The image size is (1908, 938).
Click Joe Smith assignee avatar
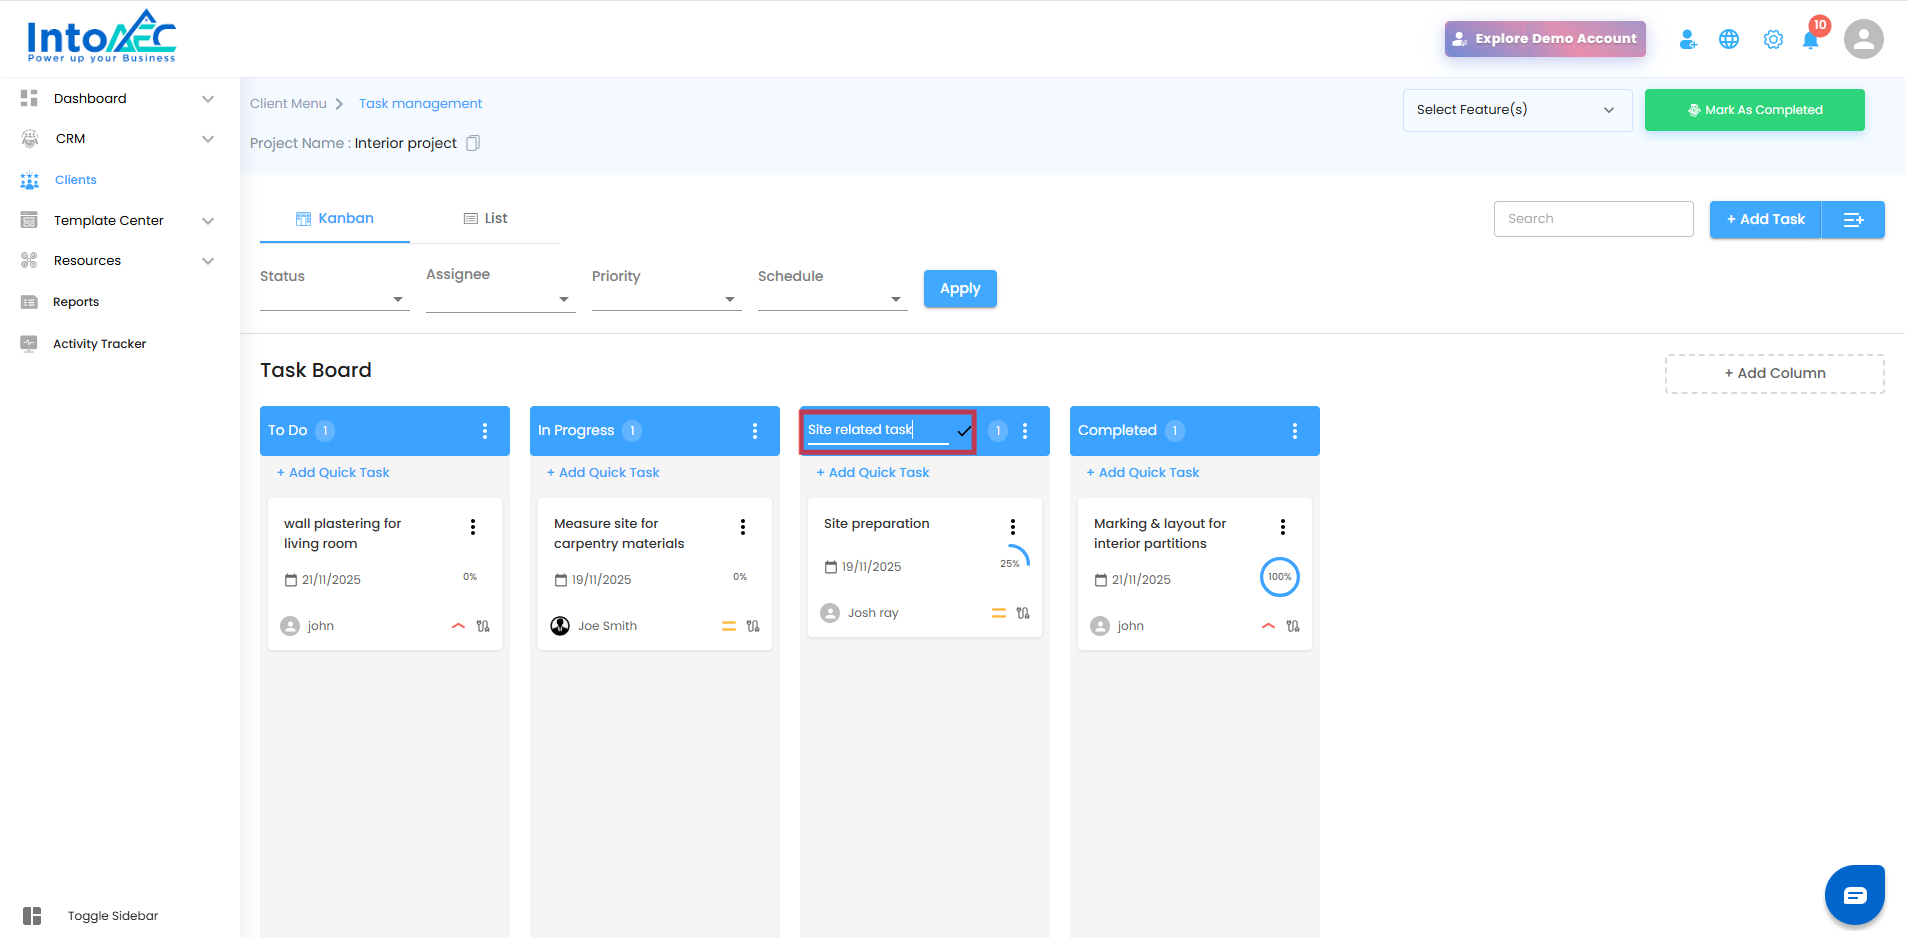560,626
